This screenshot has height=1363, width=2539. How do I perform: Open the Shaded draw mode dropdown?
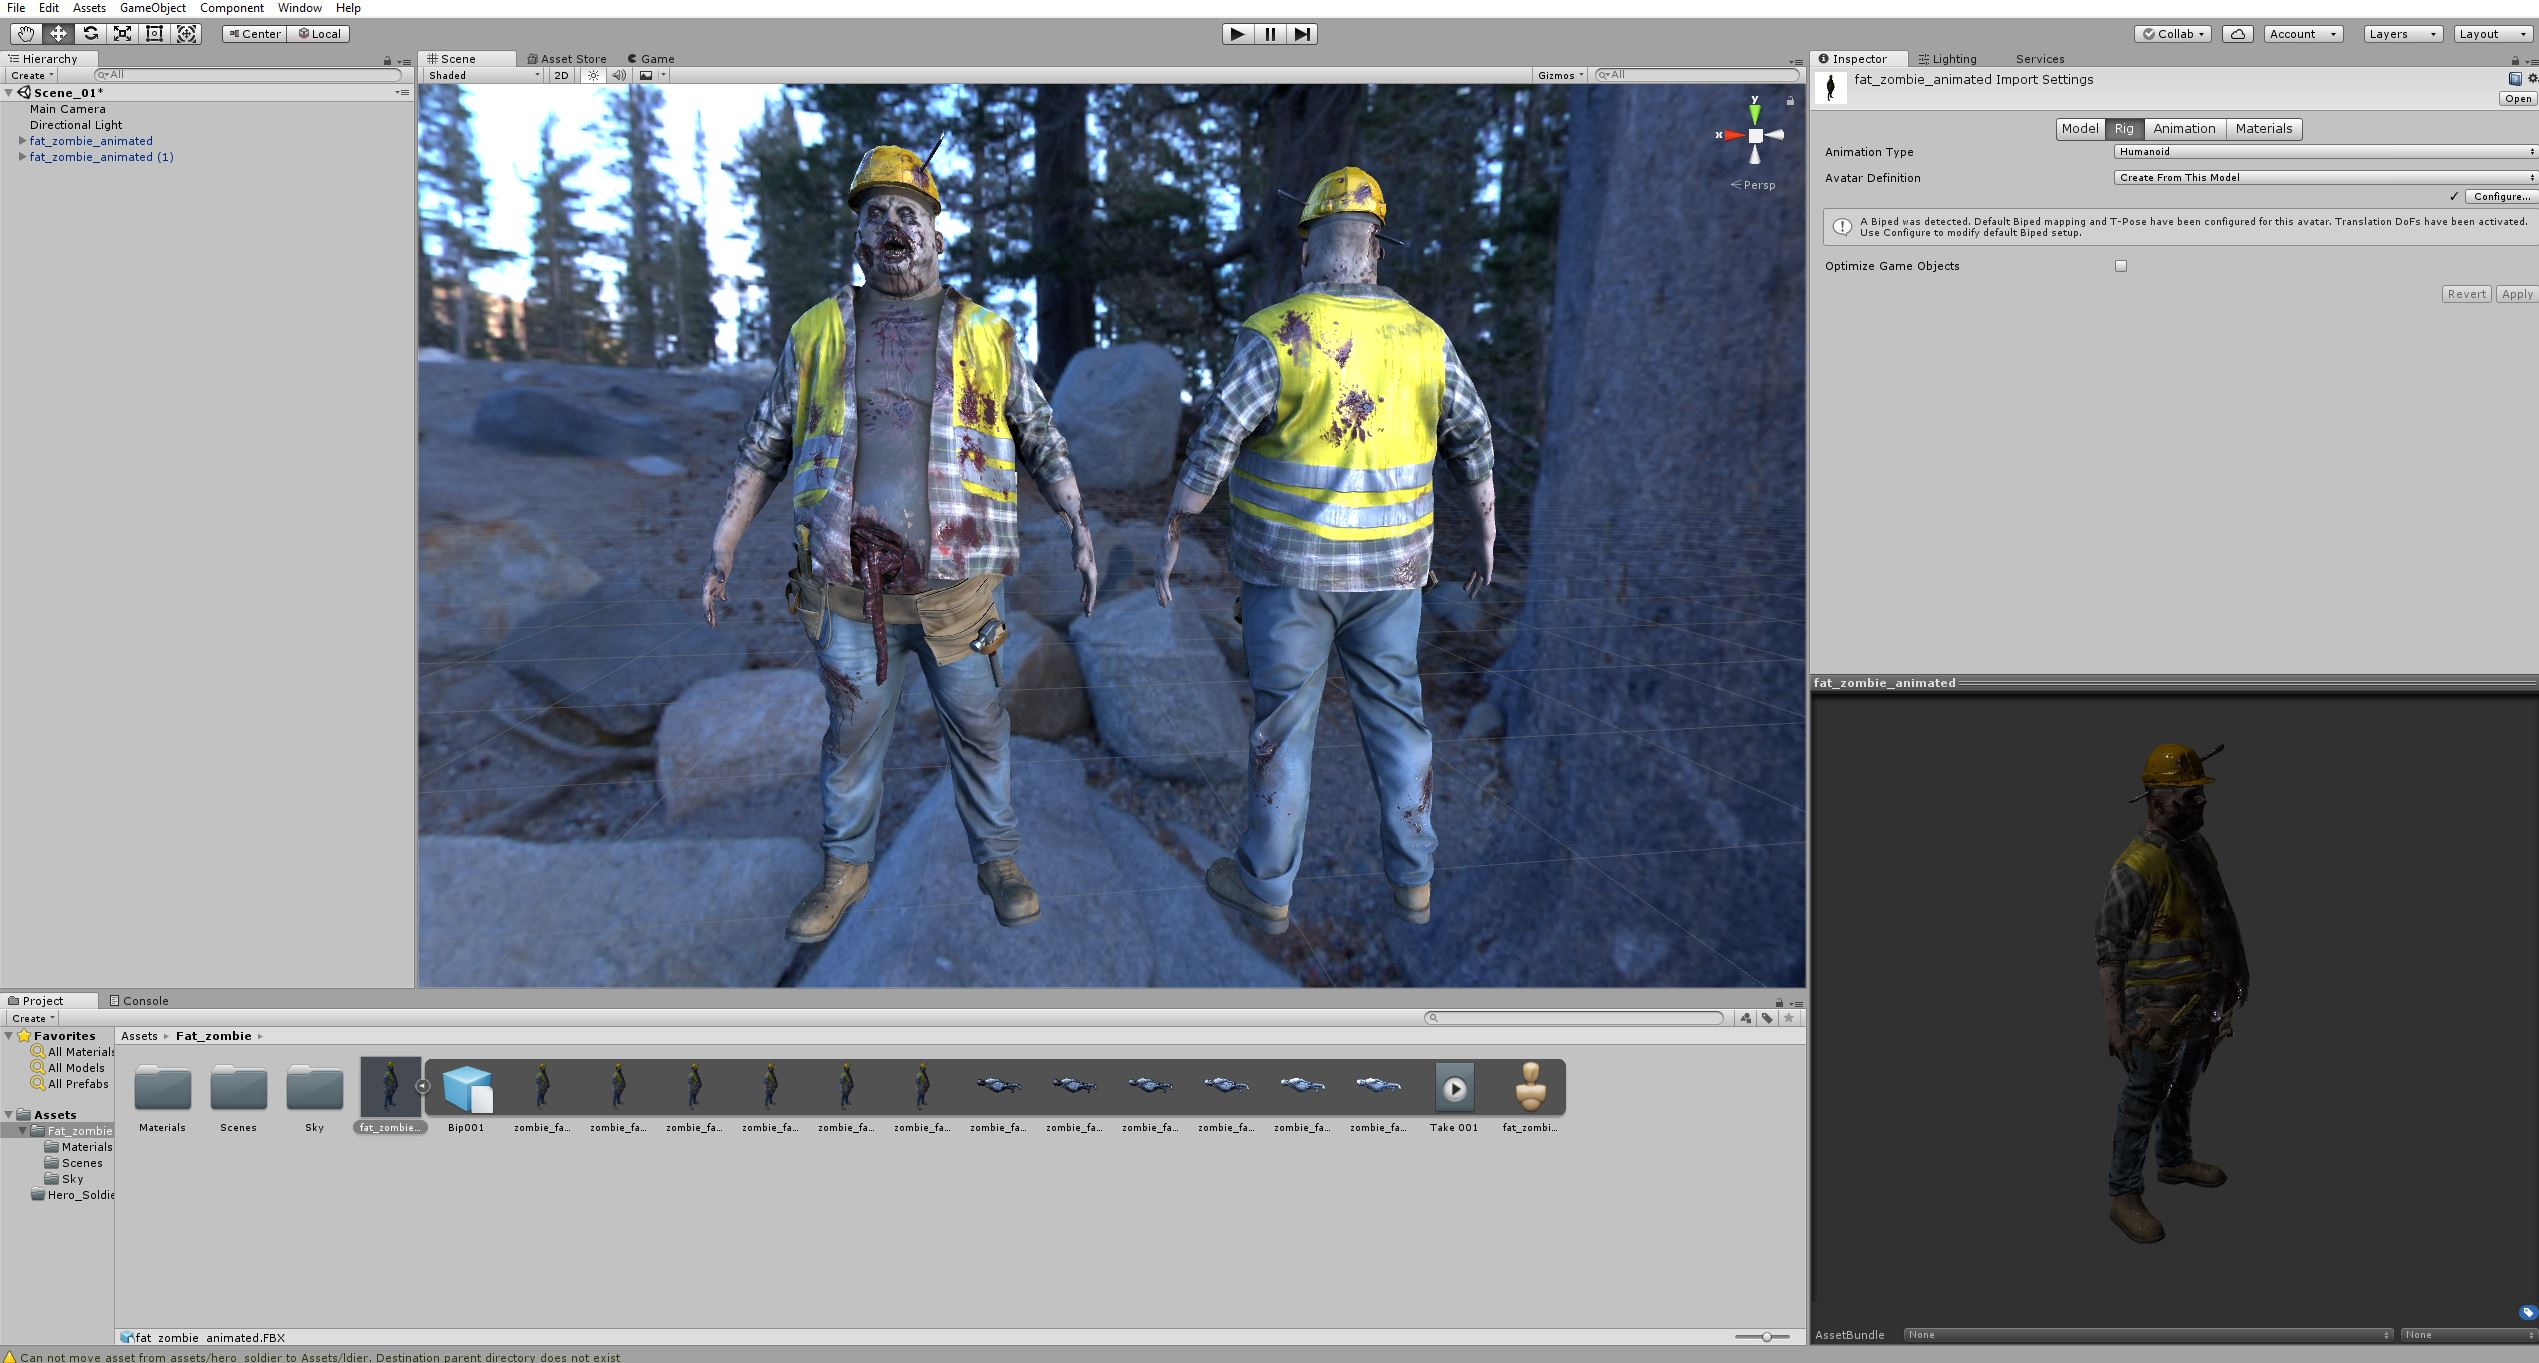484,75
